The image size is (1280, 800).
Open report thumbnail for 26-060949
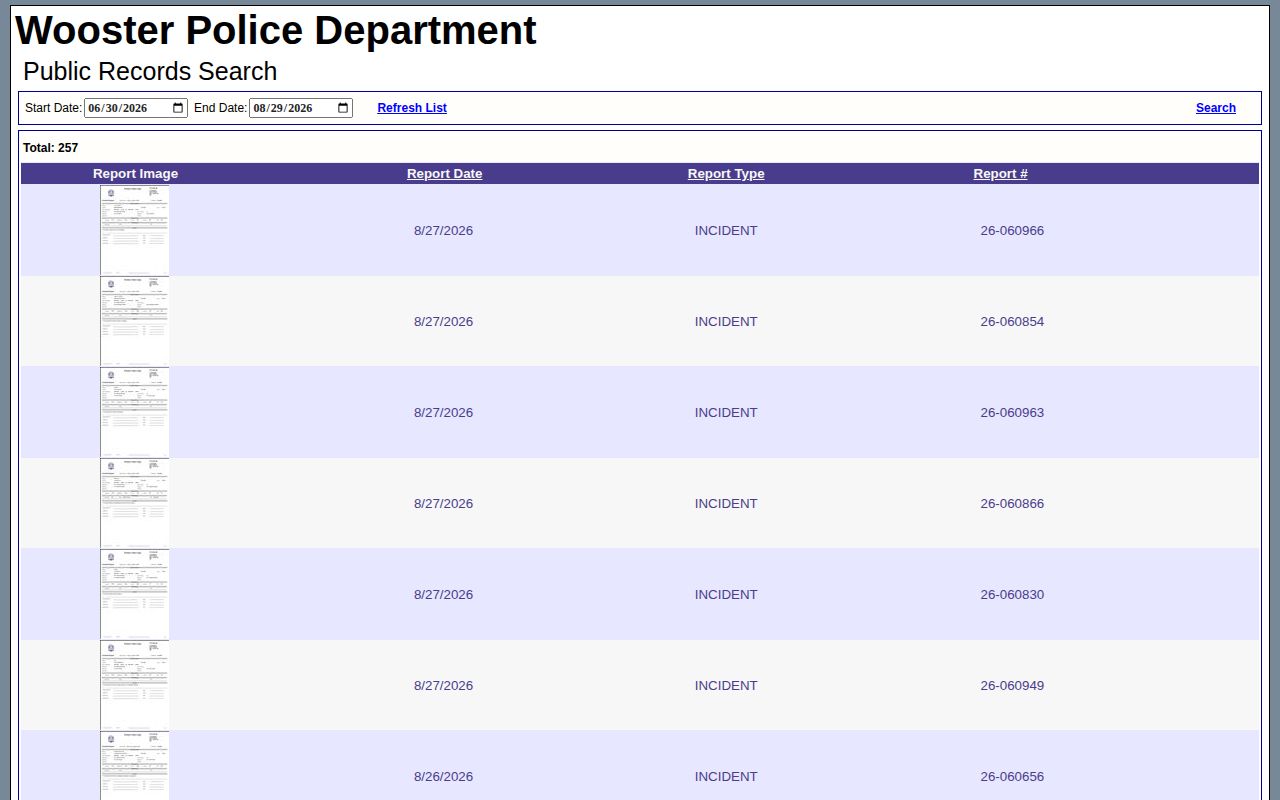(x=135, y=685)
